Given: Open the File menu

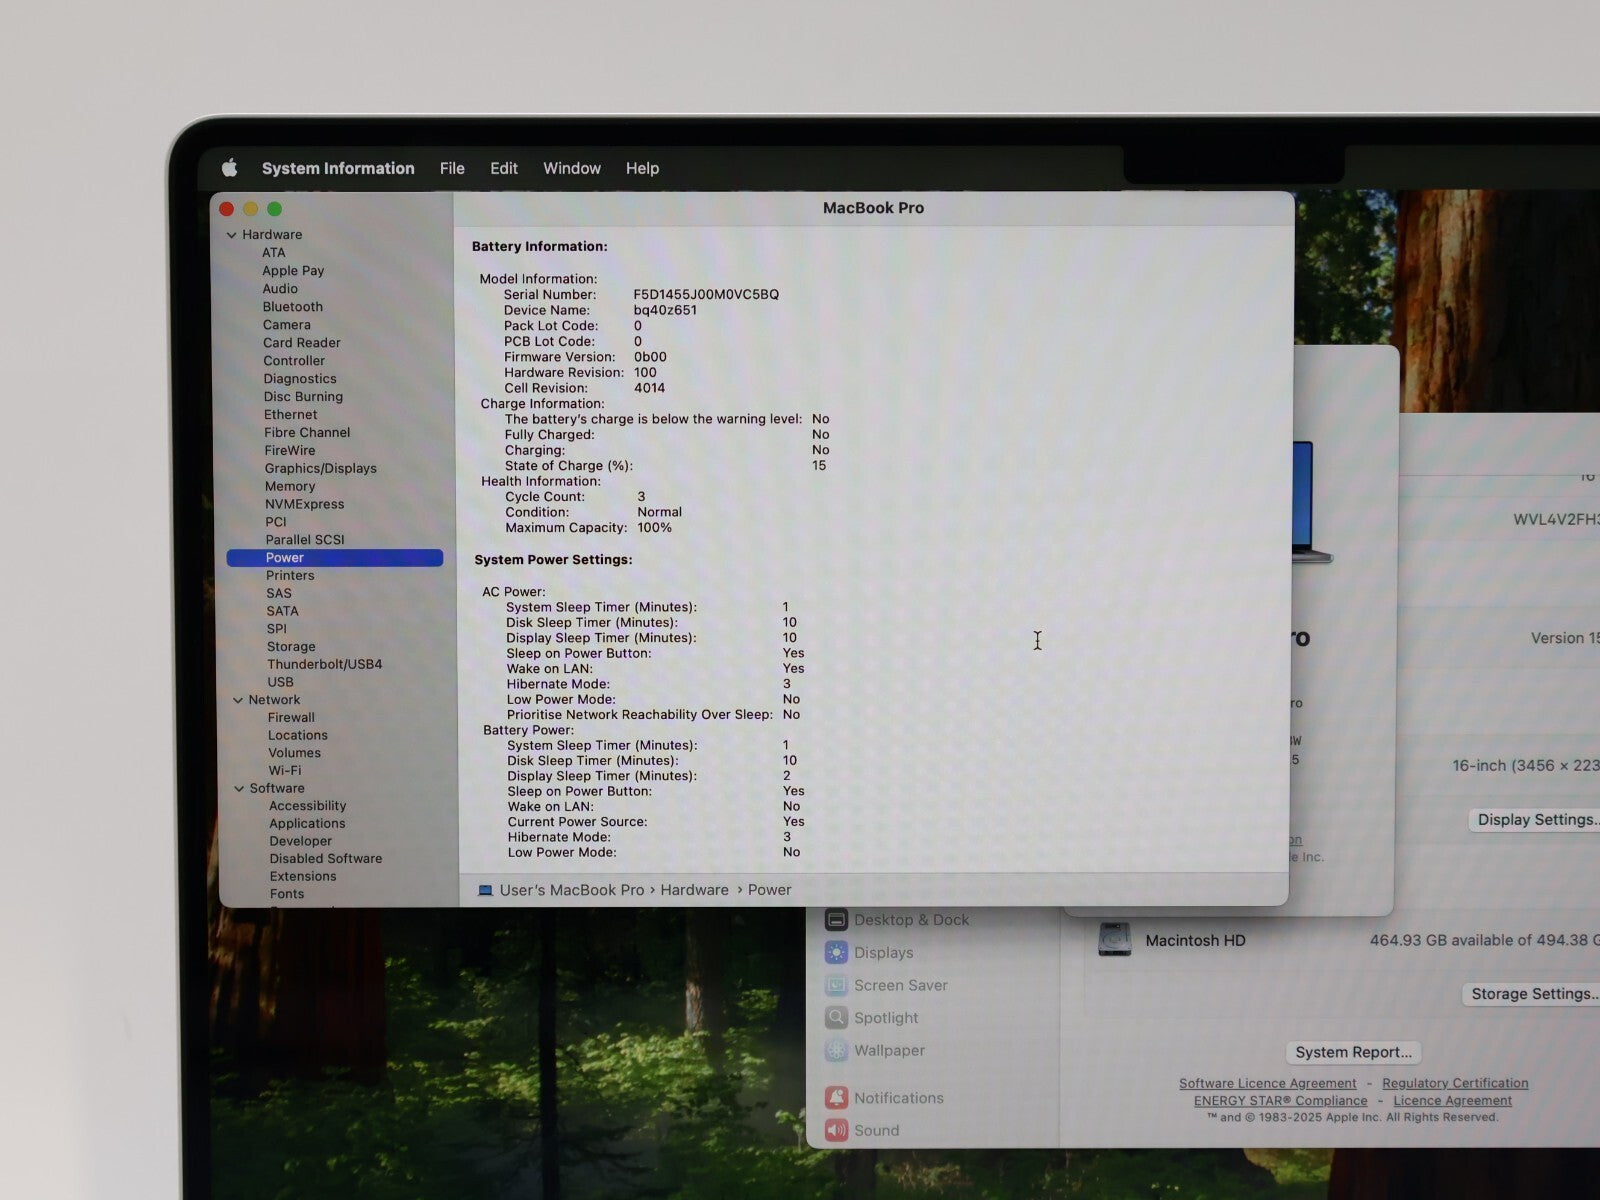Looking at the screenshot, I should tap(452, 168).
